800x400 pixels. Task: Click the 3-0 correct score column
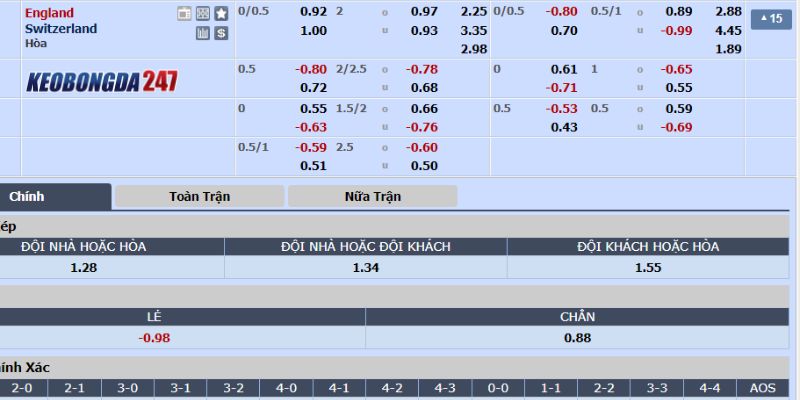(128, 388)
